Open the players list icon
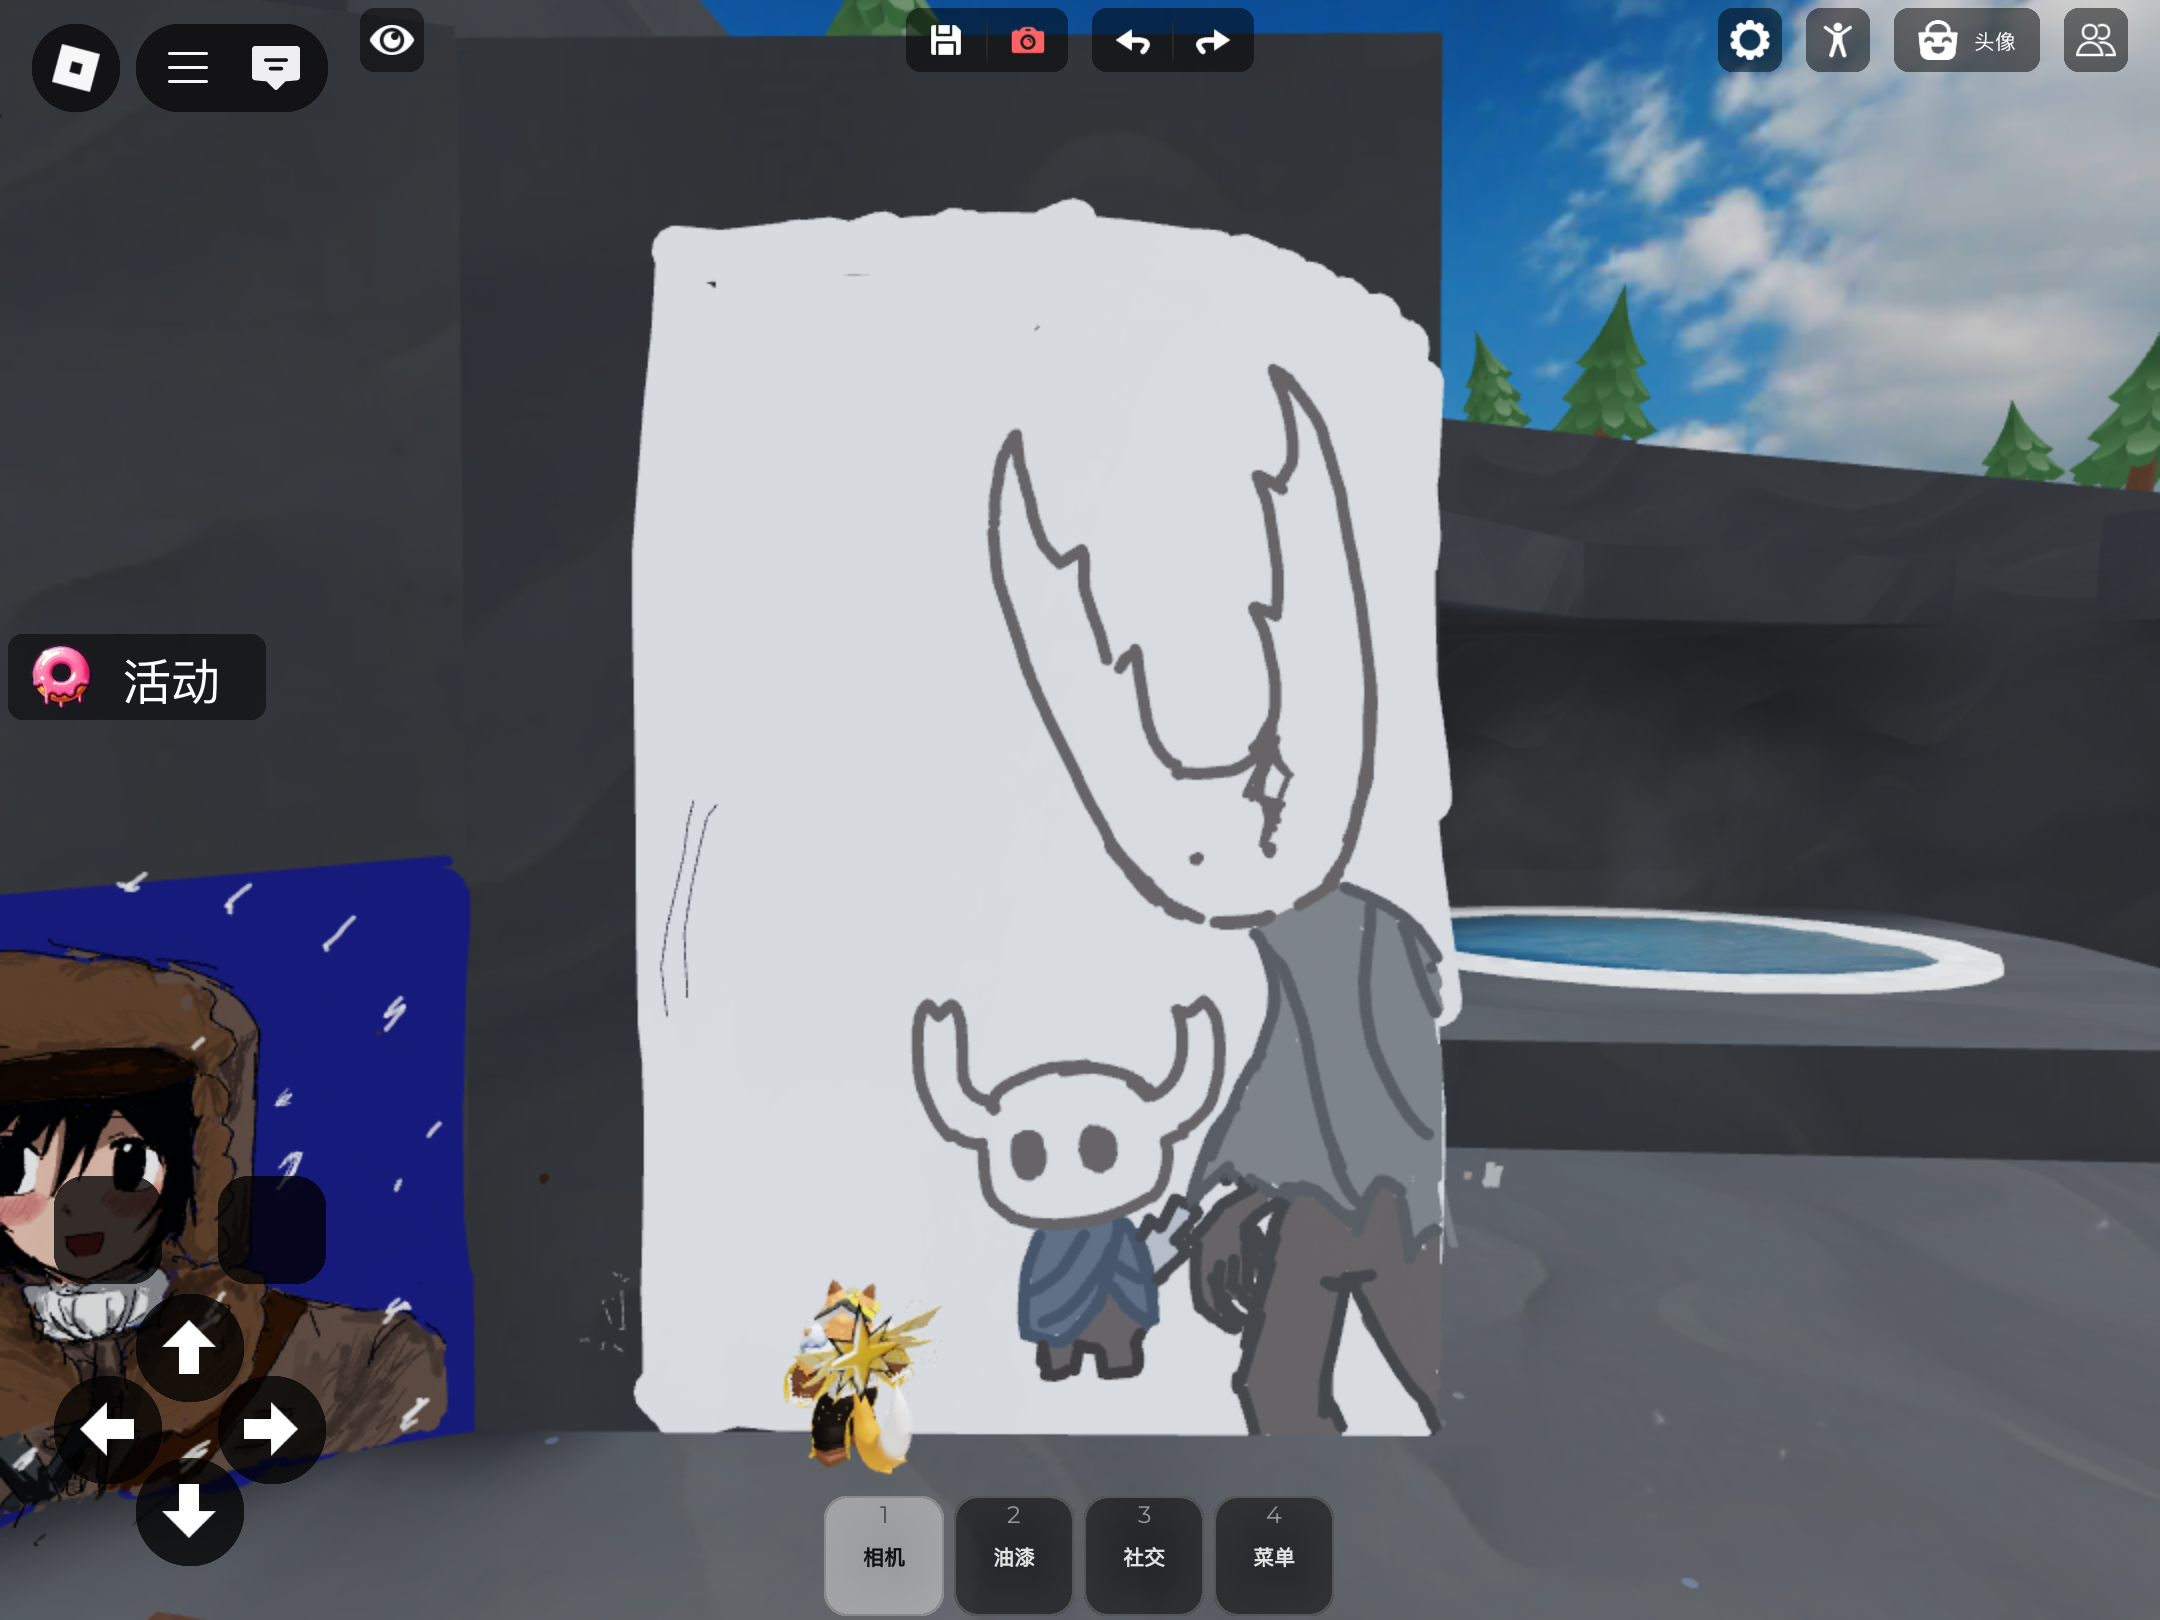2160x1620 pixels. pos(2095,41)
